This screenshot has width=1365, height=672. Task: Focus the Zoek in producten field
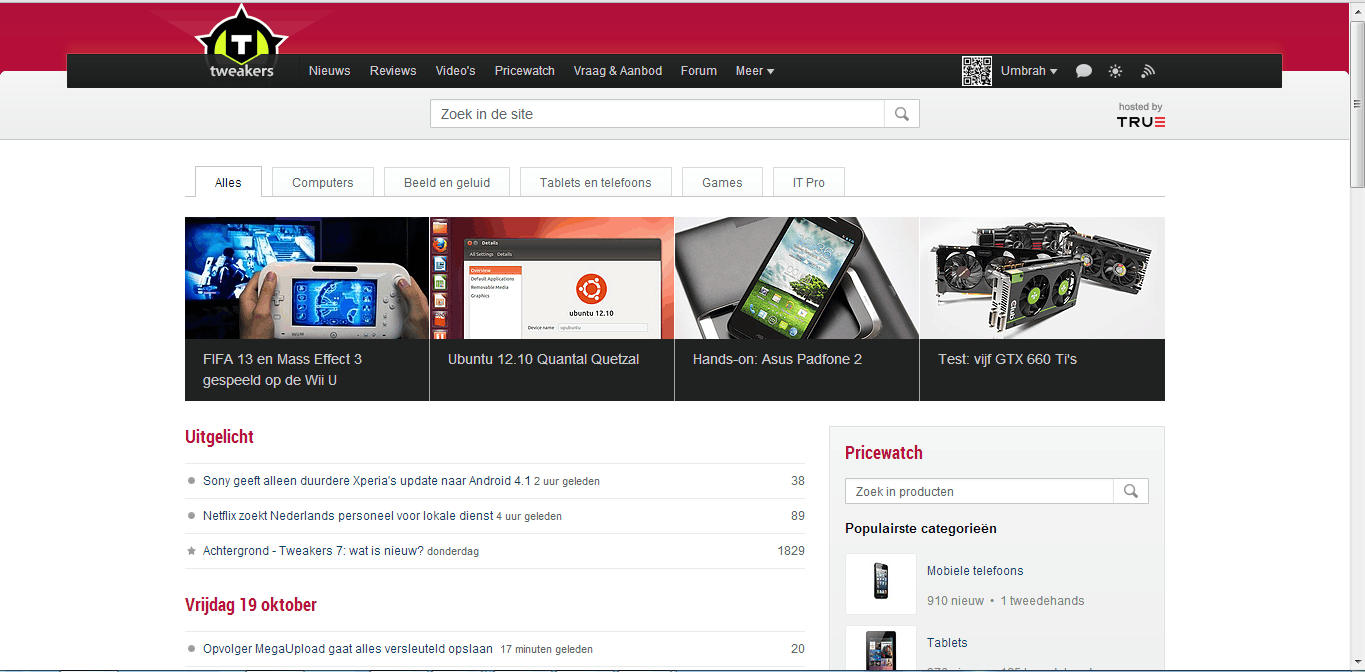pos(979,491)
